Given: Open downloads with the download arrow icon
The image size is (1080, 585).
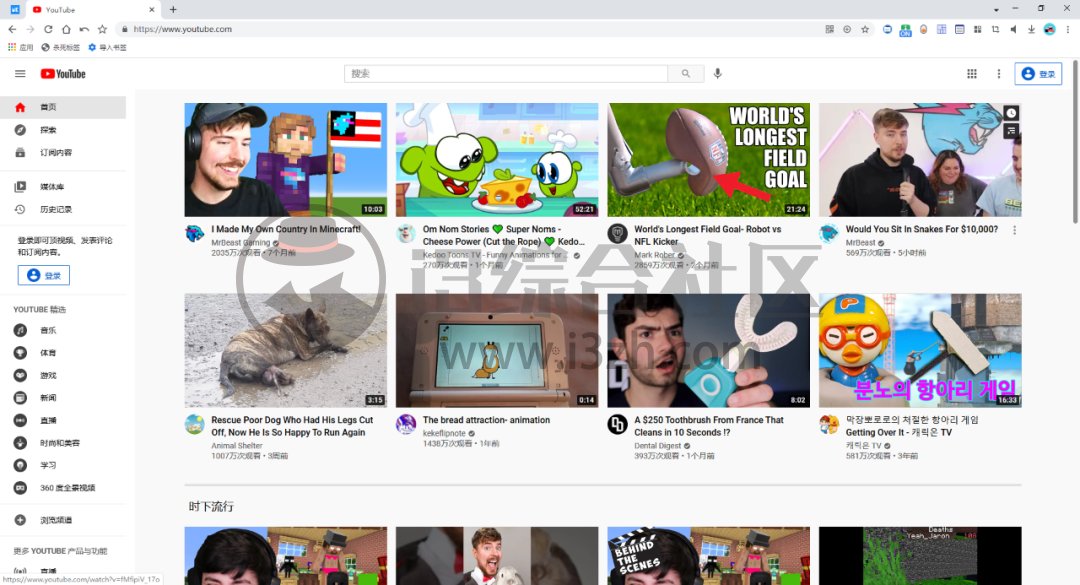Looking at the screenshot, I should click(1031, 29).
